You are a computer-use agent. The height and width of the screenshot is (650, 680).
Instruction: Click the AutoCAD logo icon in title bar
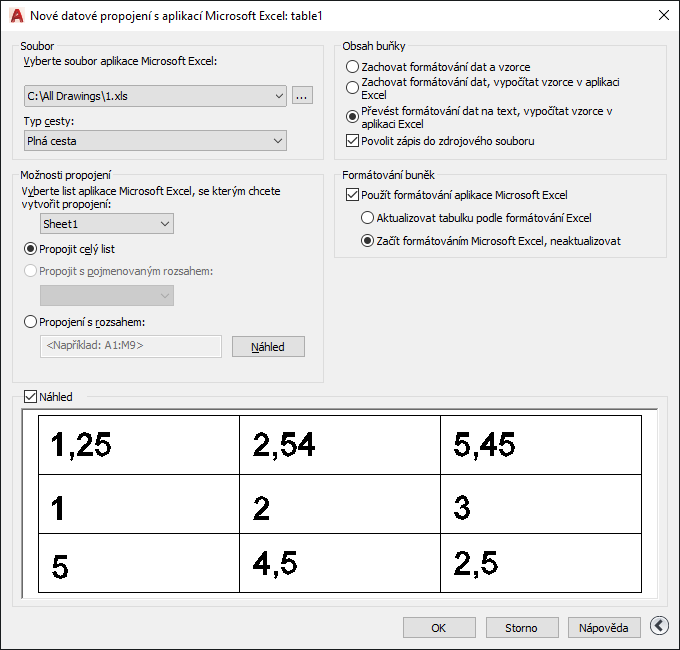click(x=16, y=16)
